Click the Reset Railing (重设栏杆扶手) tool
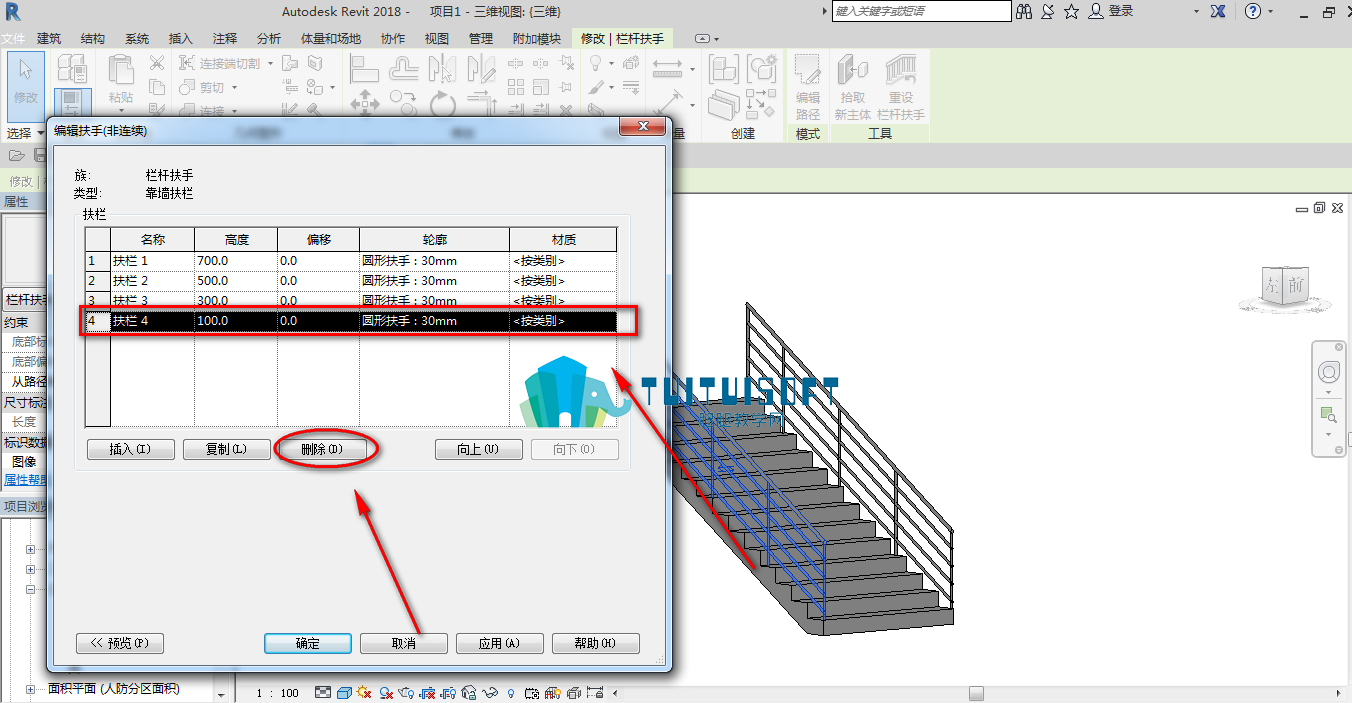 (x=901, y=88)
